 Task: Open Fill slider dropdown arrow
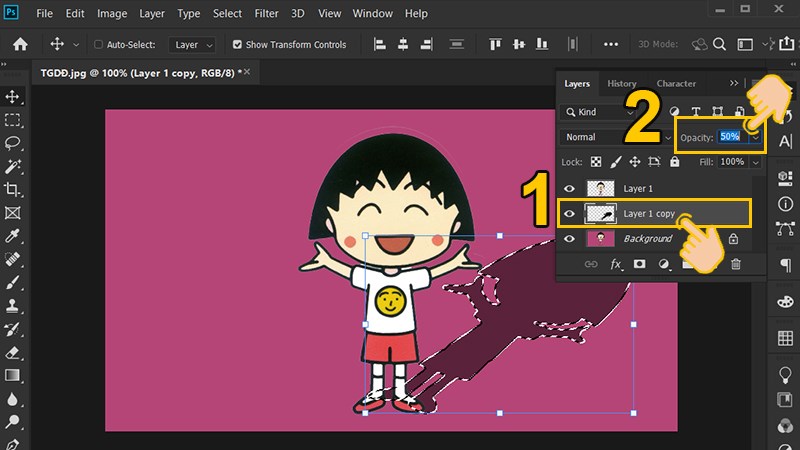pos(756,162)
